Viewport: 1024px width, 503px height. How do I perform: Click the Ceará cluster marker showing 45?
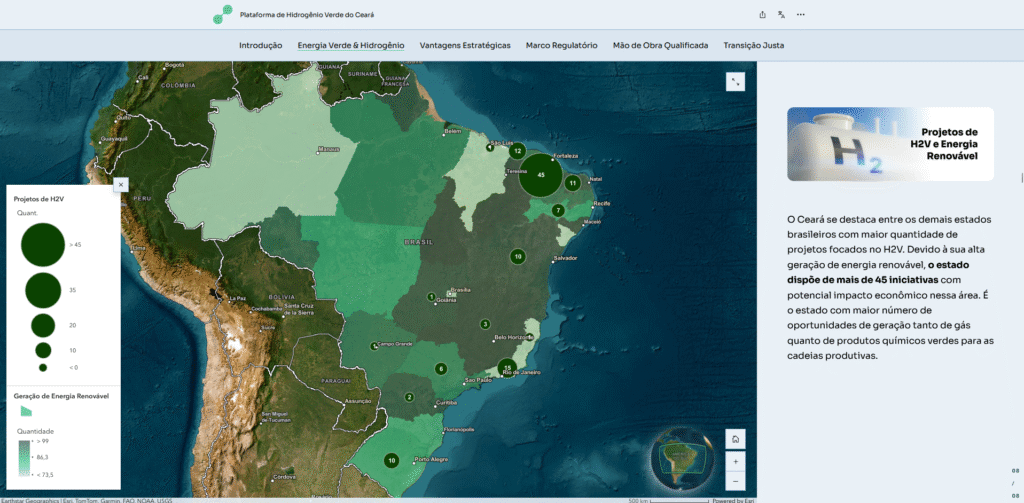coord(541,174)
